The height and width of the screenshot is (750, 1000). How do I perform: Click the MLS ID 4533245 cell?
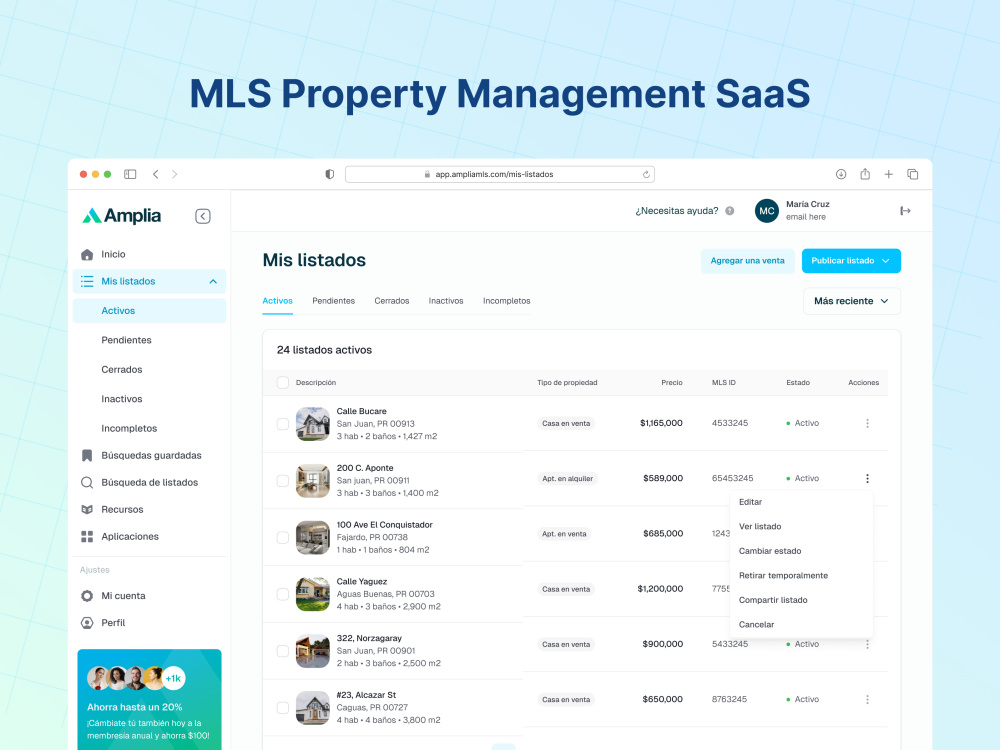click(730, 423)
